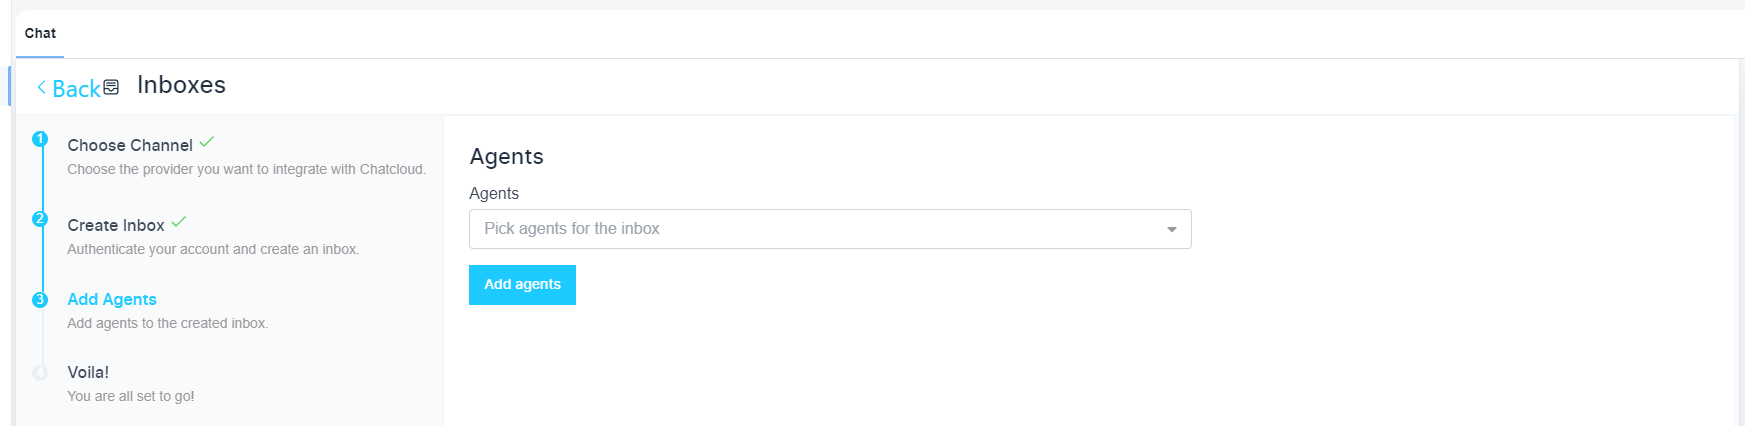
Task: Select the Choose Channel step
Action: [130, 145]
